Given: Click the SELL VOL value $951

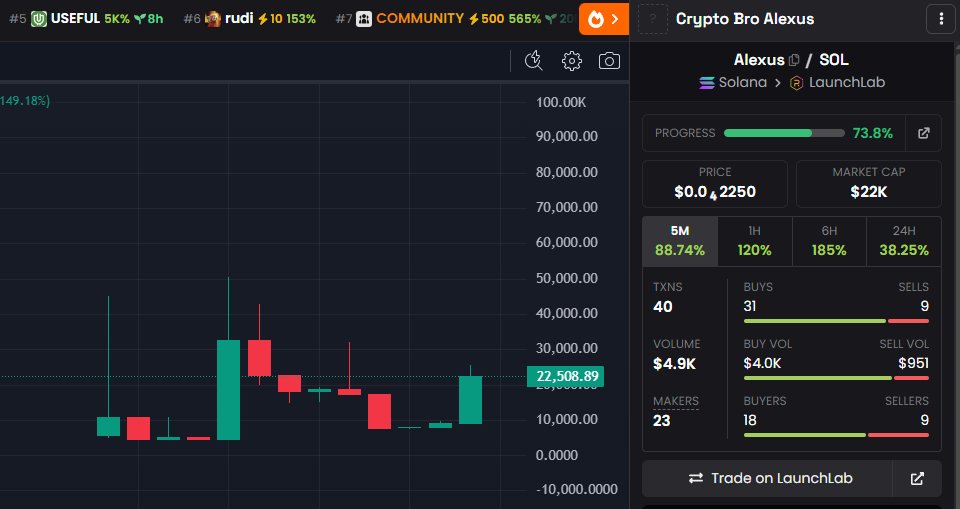Looking at the screenshot, I should point(913,363).
